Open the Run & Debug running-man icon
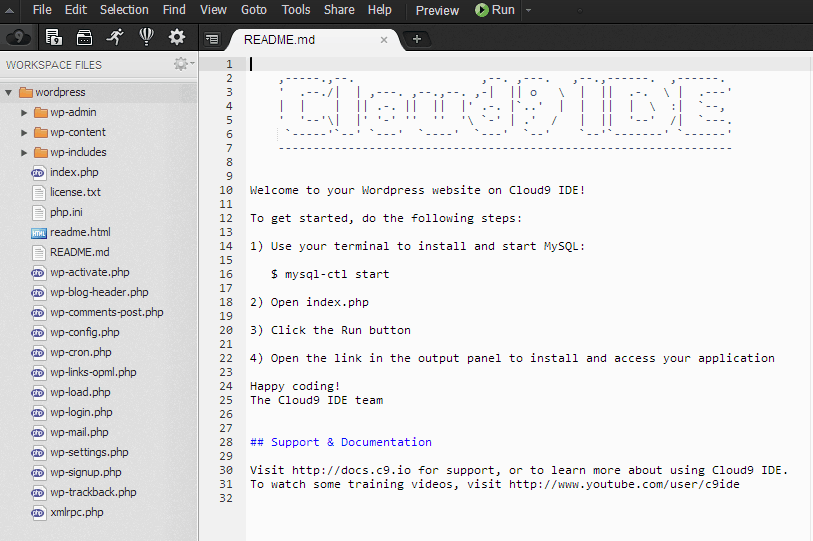Image resolution: width=813 pixels, height=541 pixels. (x=115, y=37)
